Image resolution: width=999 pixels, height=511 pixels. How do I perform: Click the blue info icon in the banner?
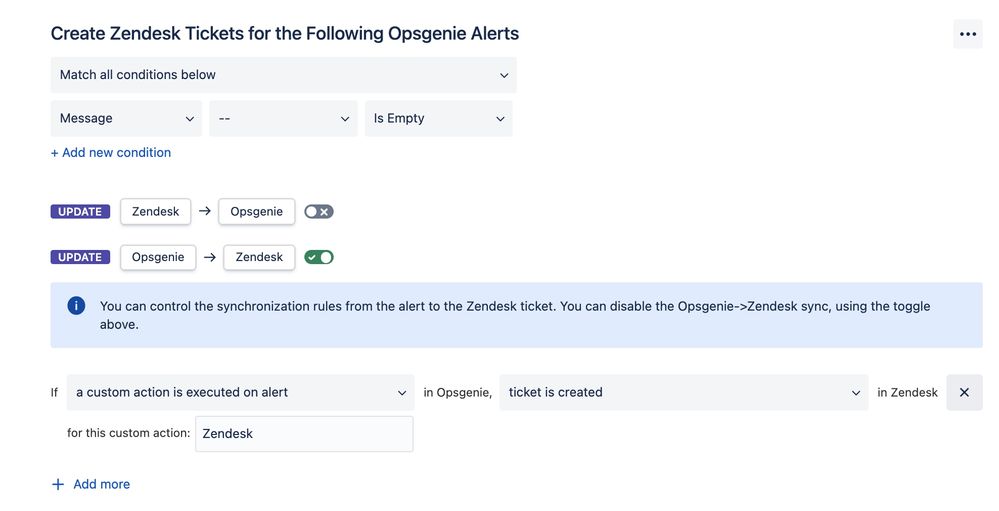point(76,306)
